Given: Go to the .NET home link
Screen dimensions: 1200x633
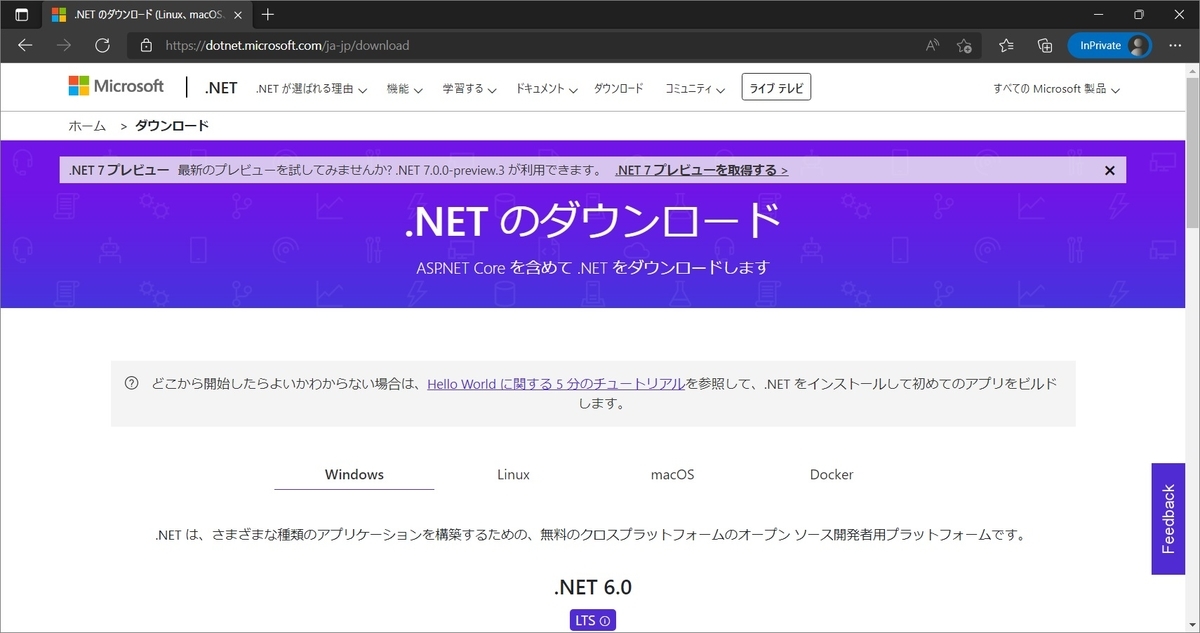Looking at the screenshot, I should 221,88.
